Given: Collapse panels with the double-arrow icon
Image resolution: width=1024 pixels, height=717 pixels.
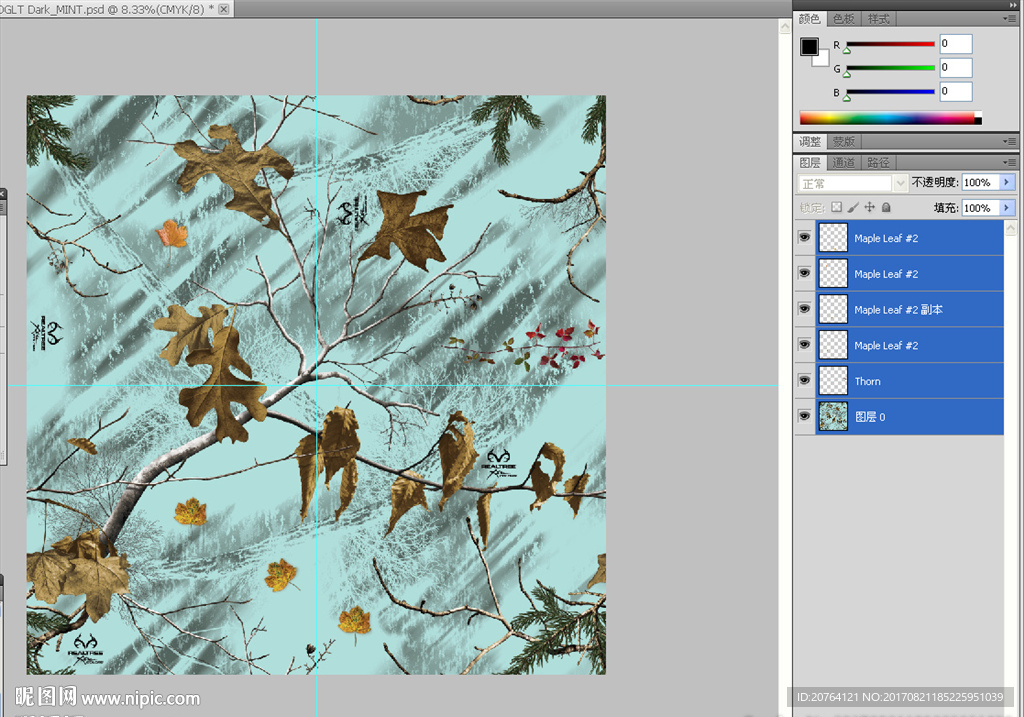Looking at the screenshot, I should (x=1012, y=5).
